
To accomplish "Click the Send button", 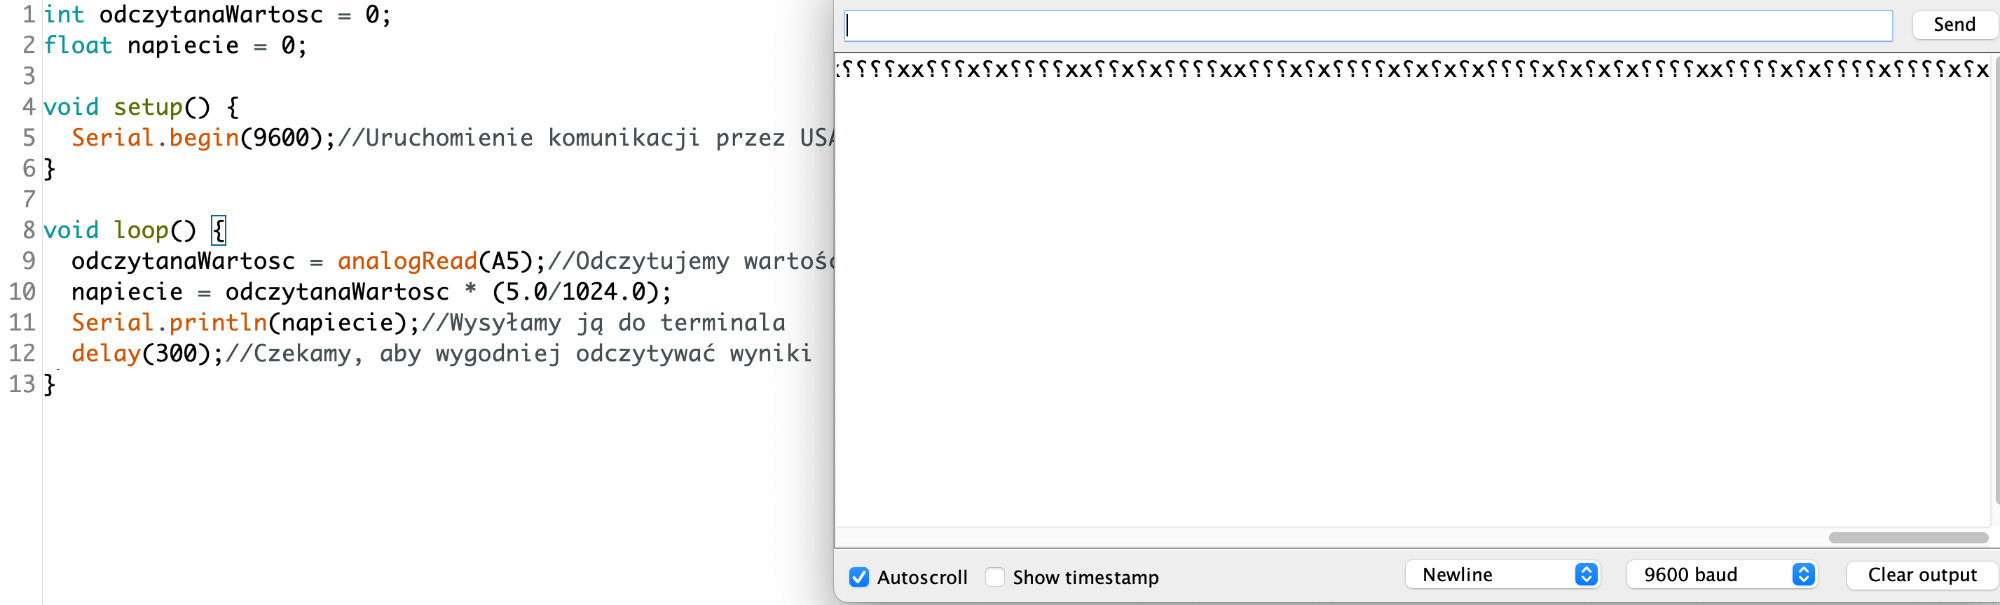I will [1954, 25].
